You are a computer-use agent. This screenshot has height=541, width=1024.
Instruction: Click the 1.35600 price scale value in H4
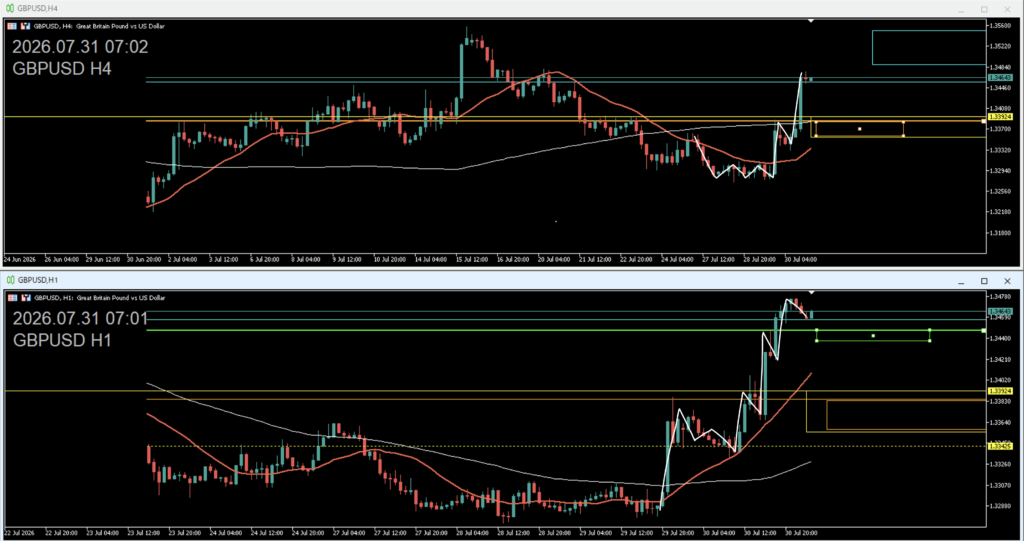[1000, 25]
